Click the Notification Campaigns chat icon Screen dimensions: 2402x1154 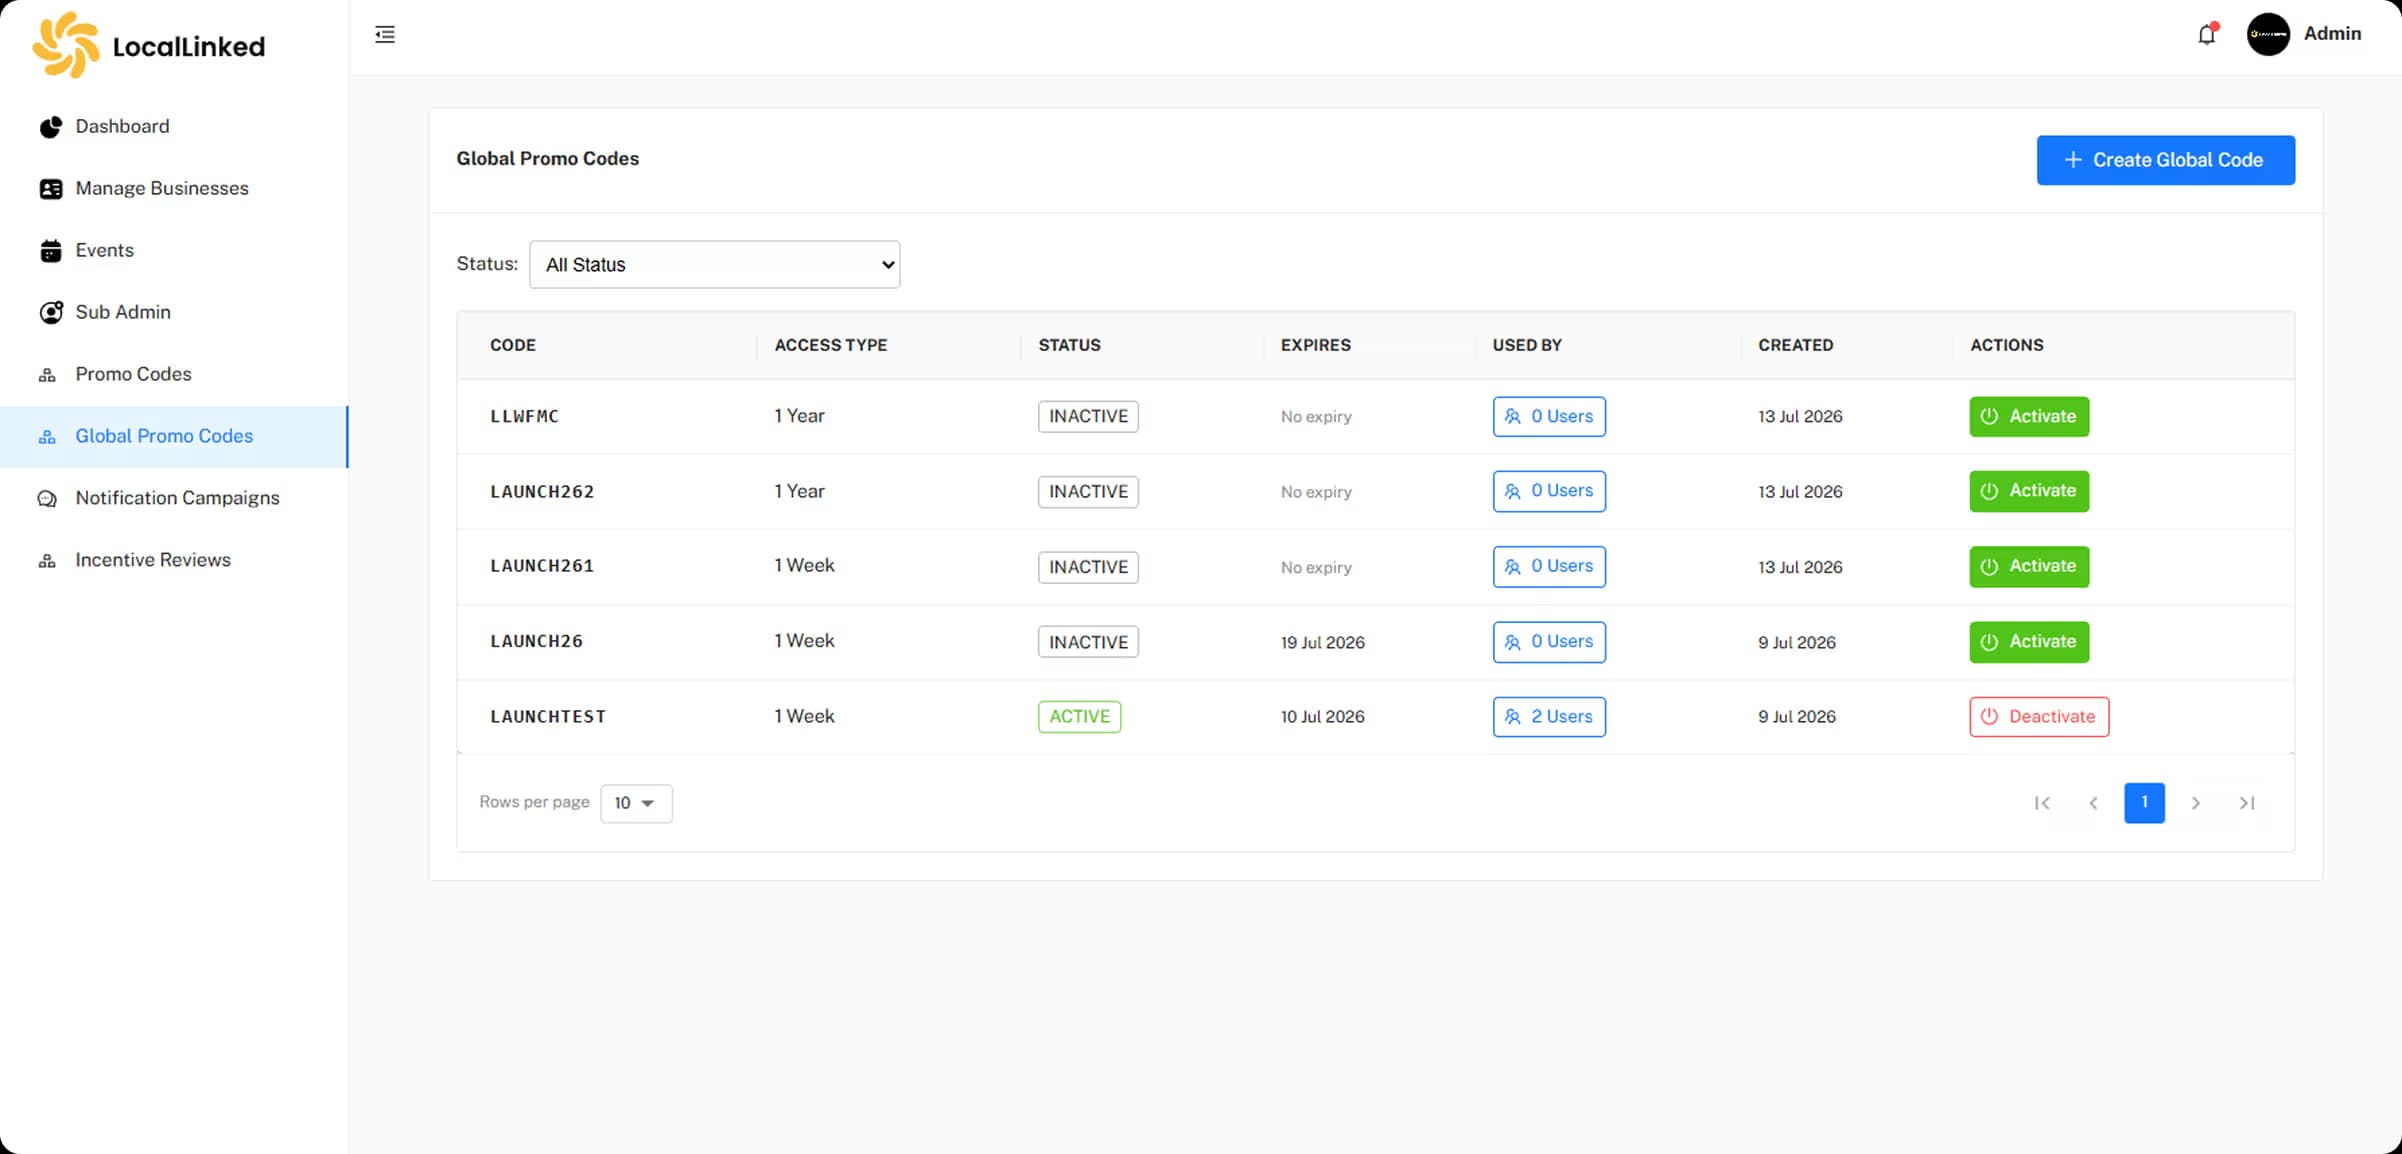tap(47, 499)
